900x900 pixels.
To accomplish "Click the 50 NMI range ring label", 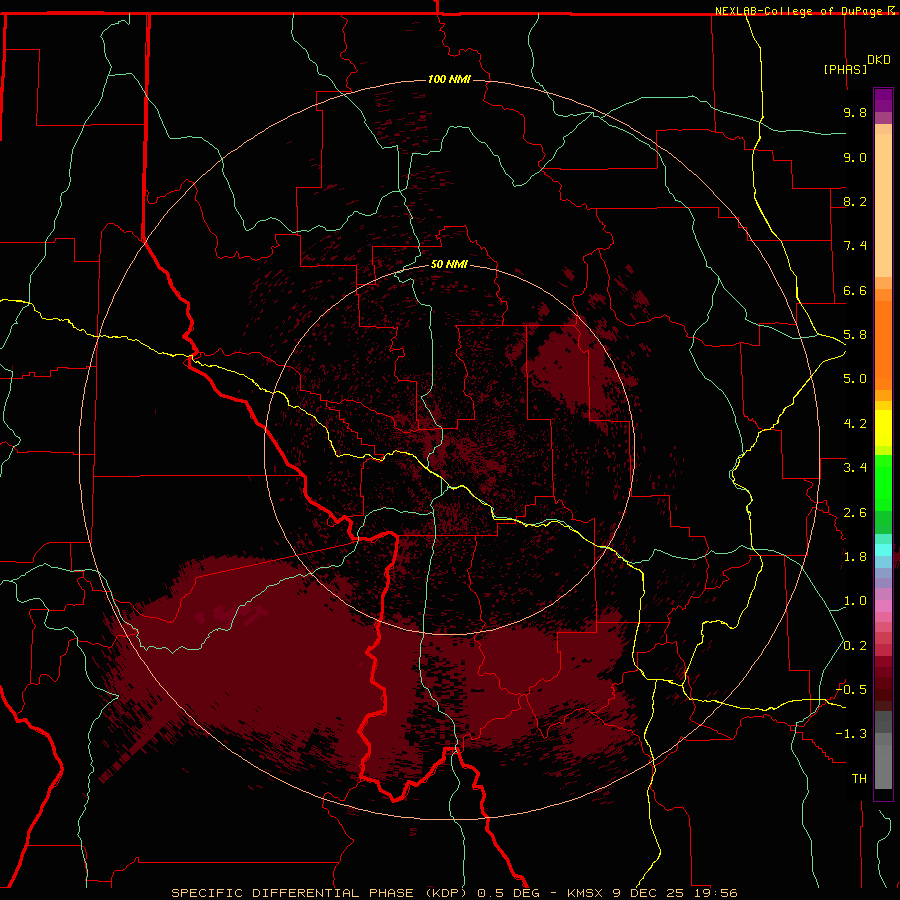I will pyautogui.click(x=449, y=264).
